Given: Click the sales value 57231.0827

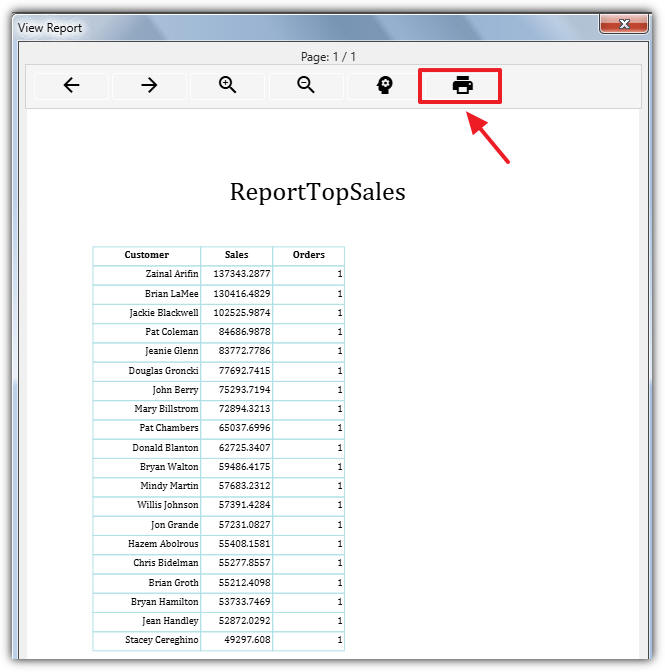Looking at the screenshot, I should pos(244,525).
